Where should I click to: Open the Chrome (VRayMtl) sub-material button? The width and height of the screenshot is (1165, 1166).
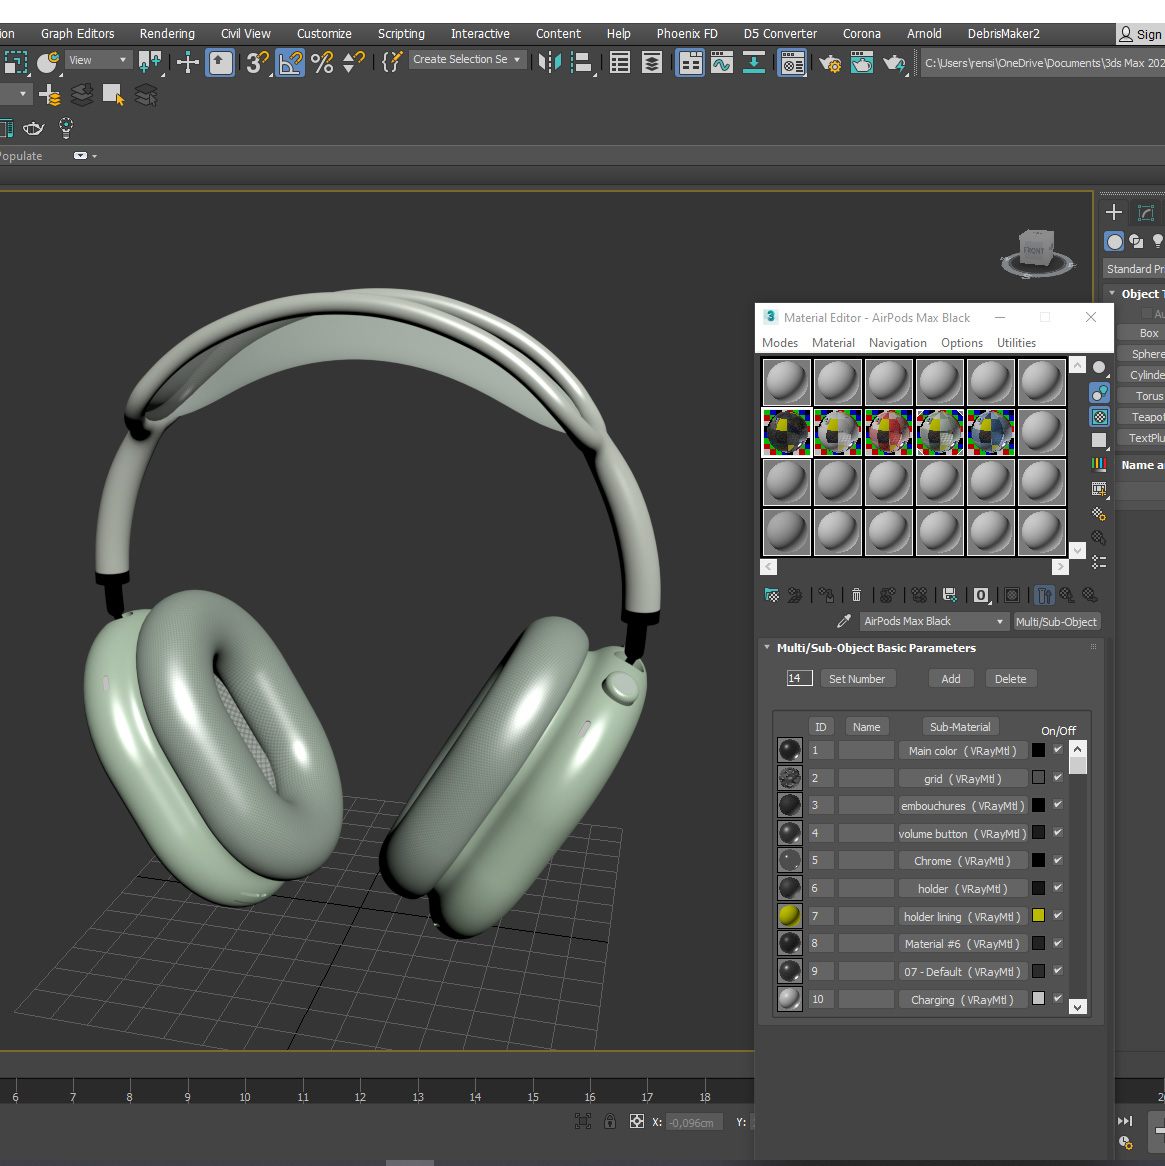(x=962, y=861)
